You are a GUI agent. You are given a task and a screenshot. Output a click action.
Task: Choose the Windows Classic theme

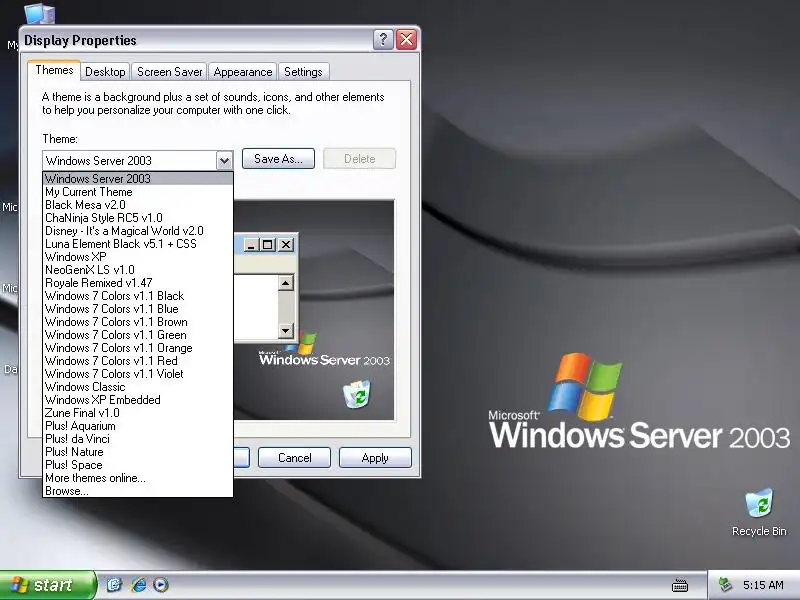[138, 387]
